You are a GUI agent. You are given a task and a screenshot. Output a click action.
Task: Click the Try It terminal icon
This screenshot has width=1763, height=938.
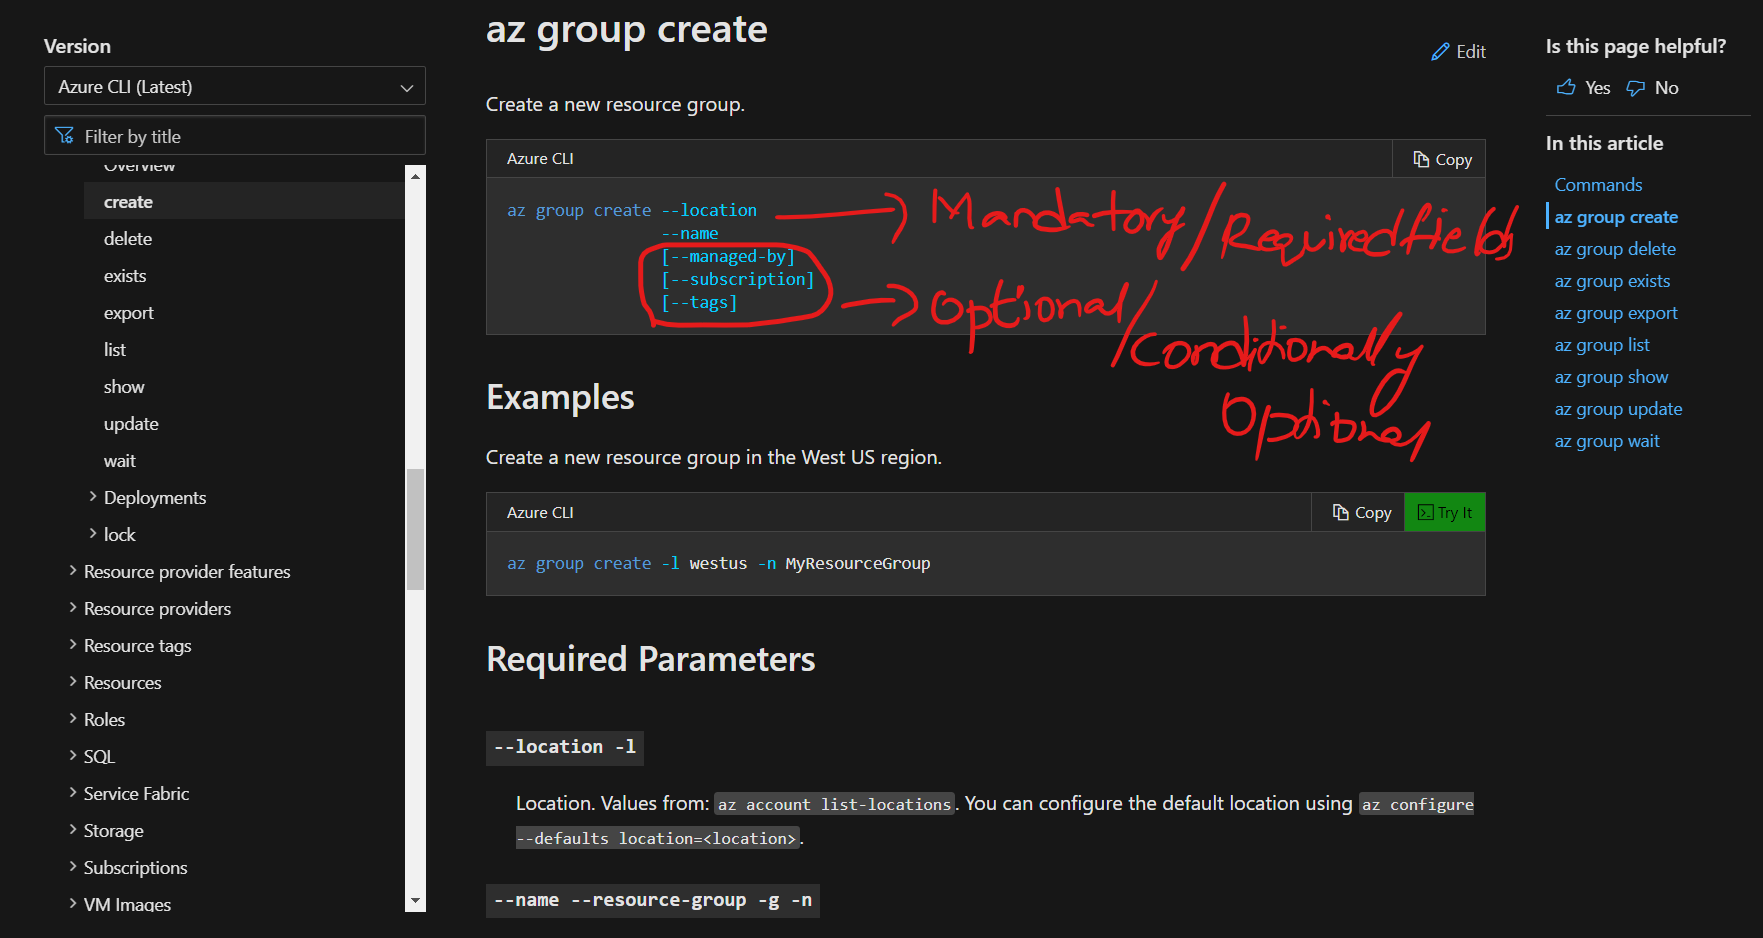(1426, 512)
